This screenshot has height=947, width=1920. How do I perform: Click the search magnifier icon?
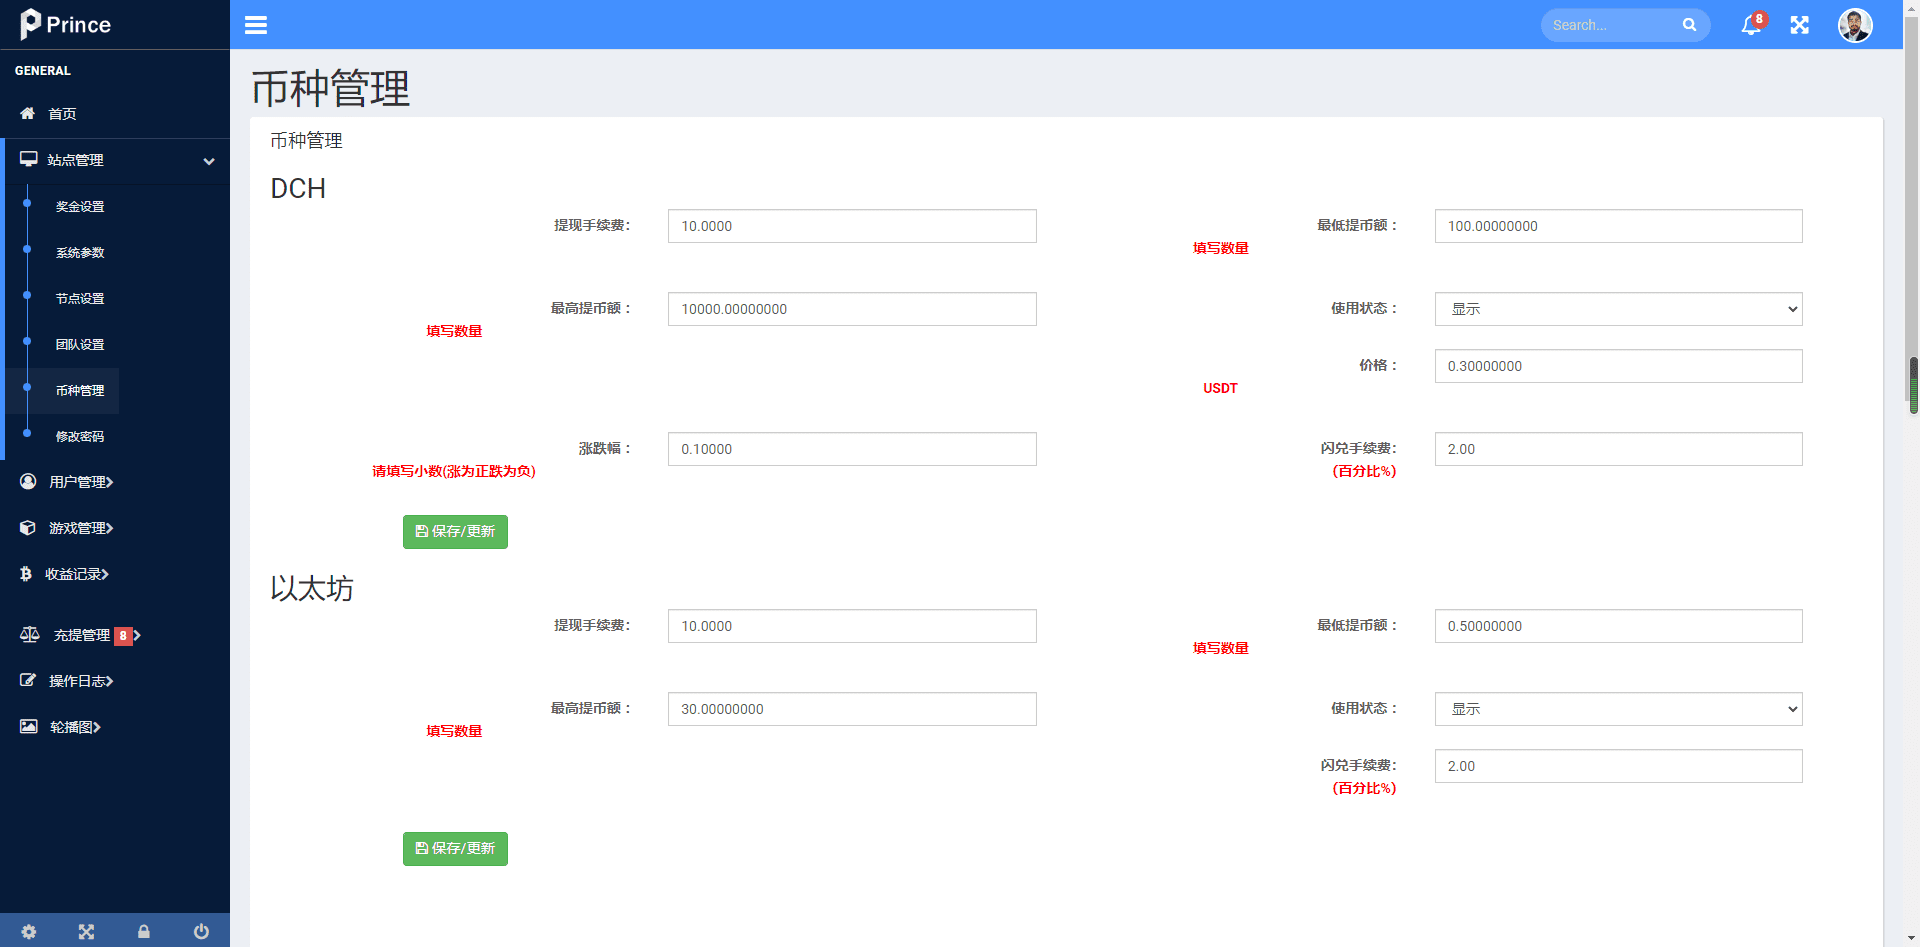coord(1689,25)
